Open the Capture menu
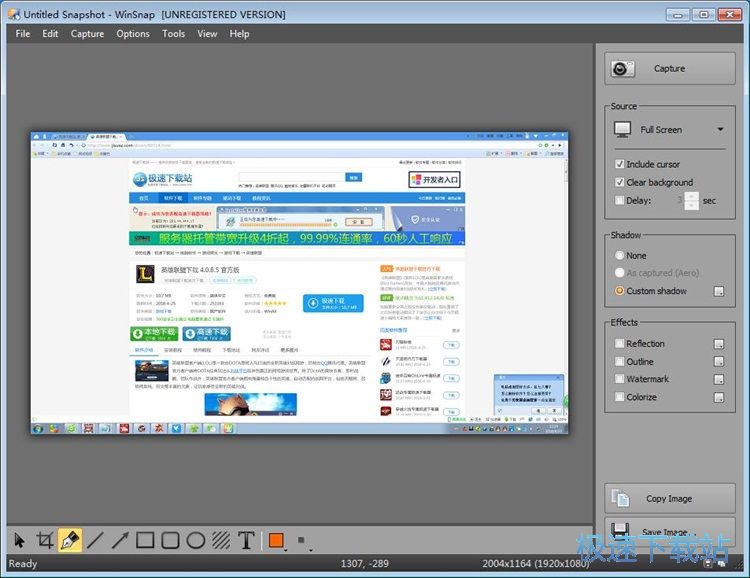The width and height of the screenshot is (750, 578). click(87, 33)
